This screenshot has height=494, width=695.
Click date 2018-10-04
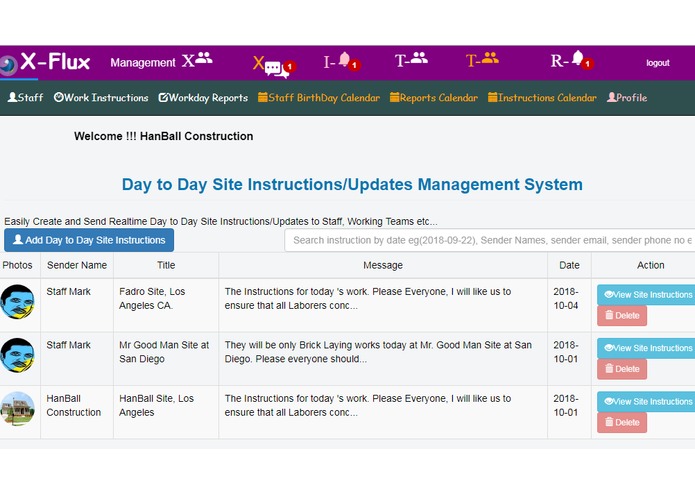566,299
